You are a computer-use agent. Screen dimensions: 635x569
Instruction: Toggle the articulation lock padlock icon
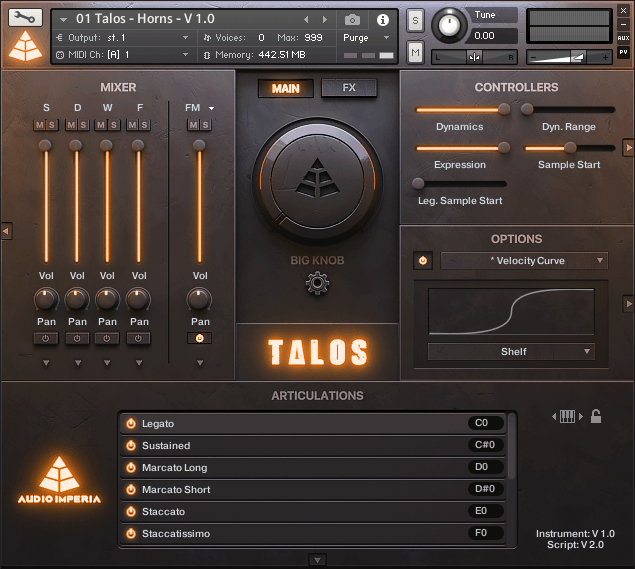(596, 416)
